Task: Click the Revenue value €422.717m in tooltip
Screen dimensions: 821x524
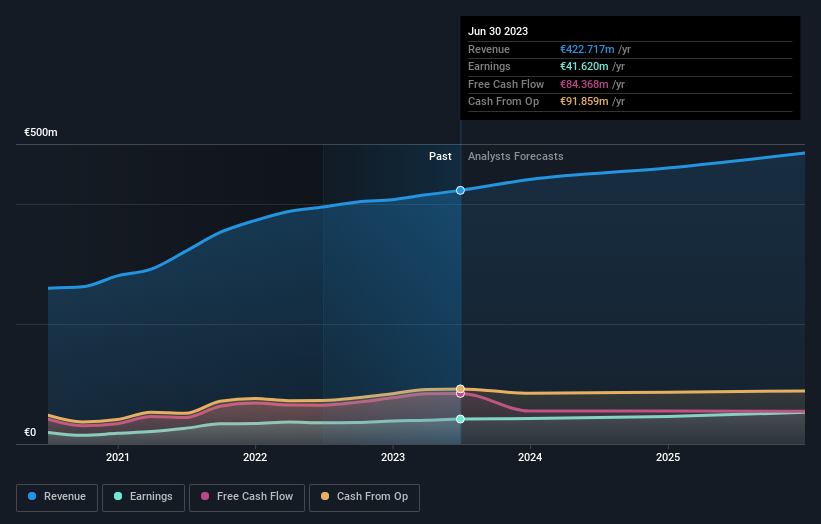Action: (587, 49)
